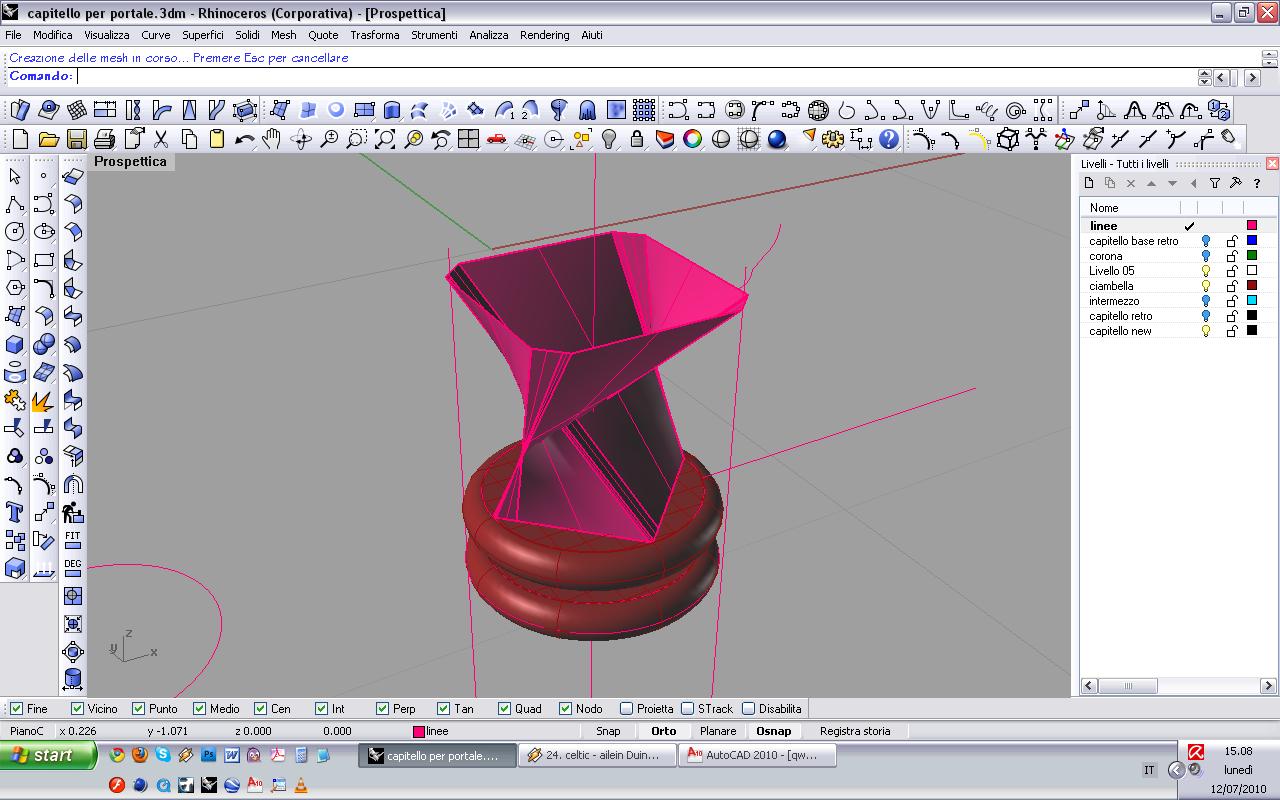
Task: Select the circle tool in sidebar
Action: point(15,231)
